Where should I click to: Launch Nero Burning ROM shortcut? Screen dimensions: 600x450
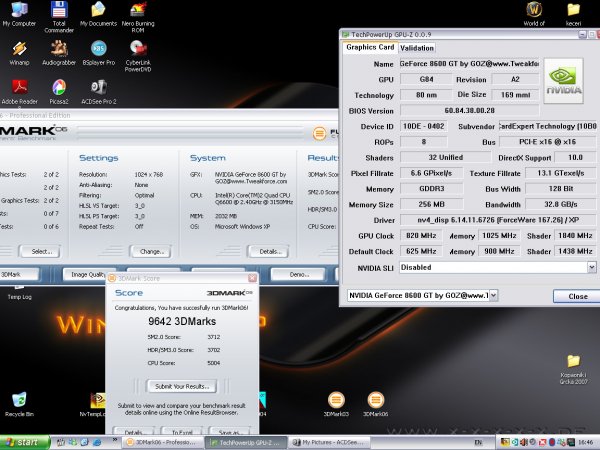pyautogui.click(x=138, y=17)
